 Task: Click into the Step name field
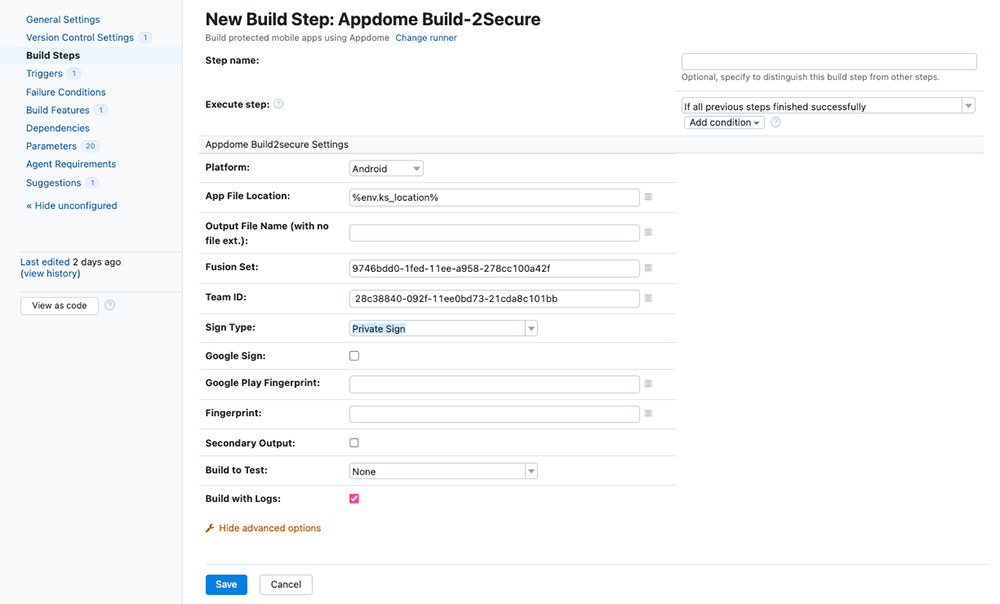[828, 61]
